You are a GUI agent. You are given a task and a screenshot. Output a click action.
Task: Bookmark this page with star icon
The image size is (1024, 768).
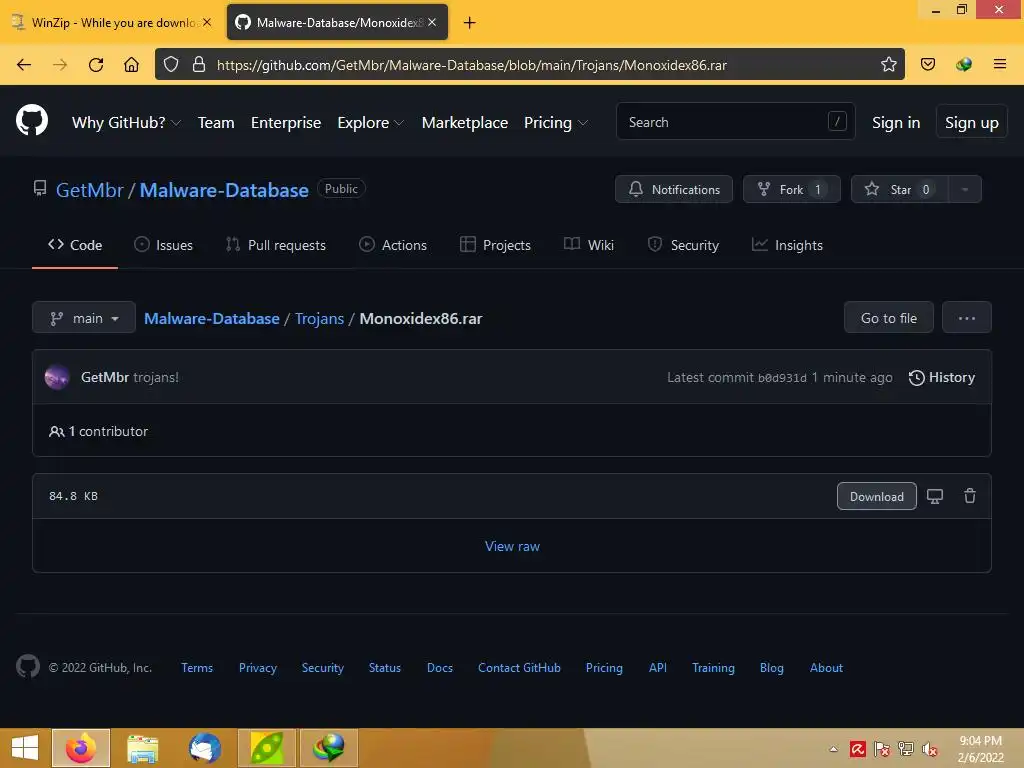click(888, 64)
